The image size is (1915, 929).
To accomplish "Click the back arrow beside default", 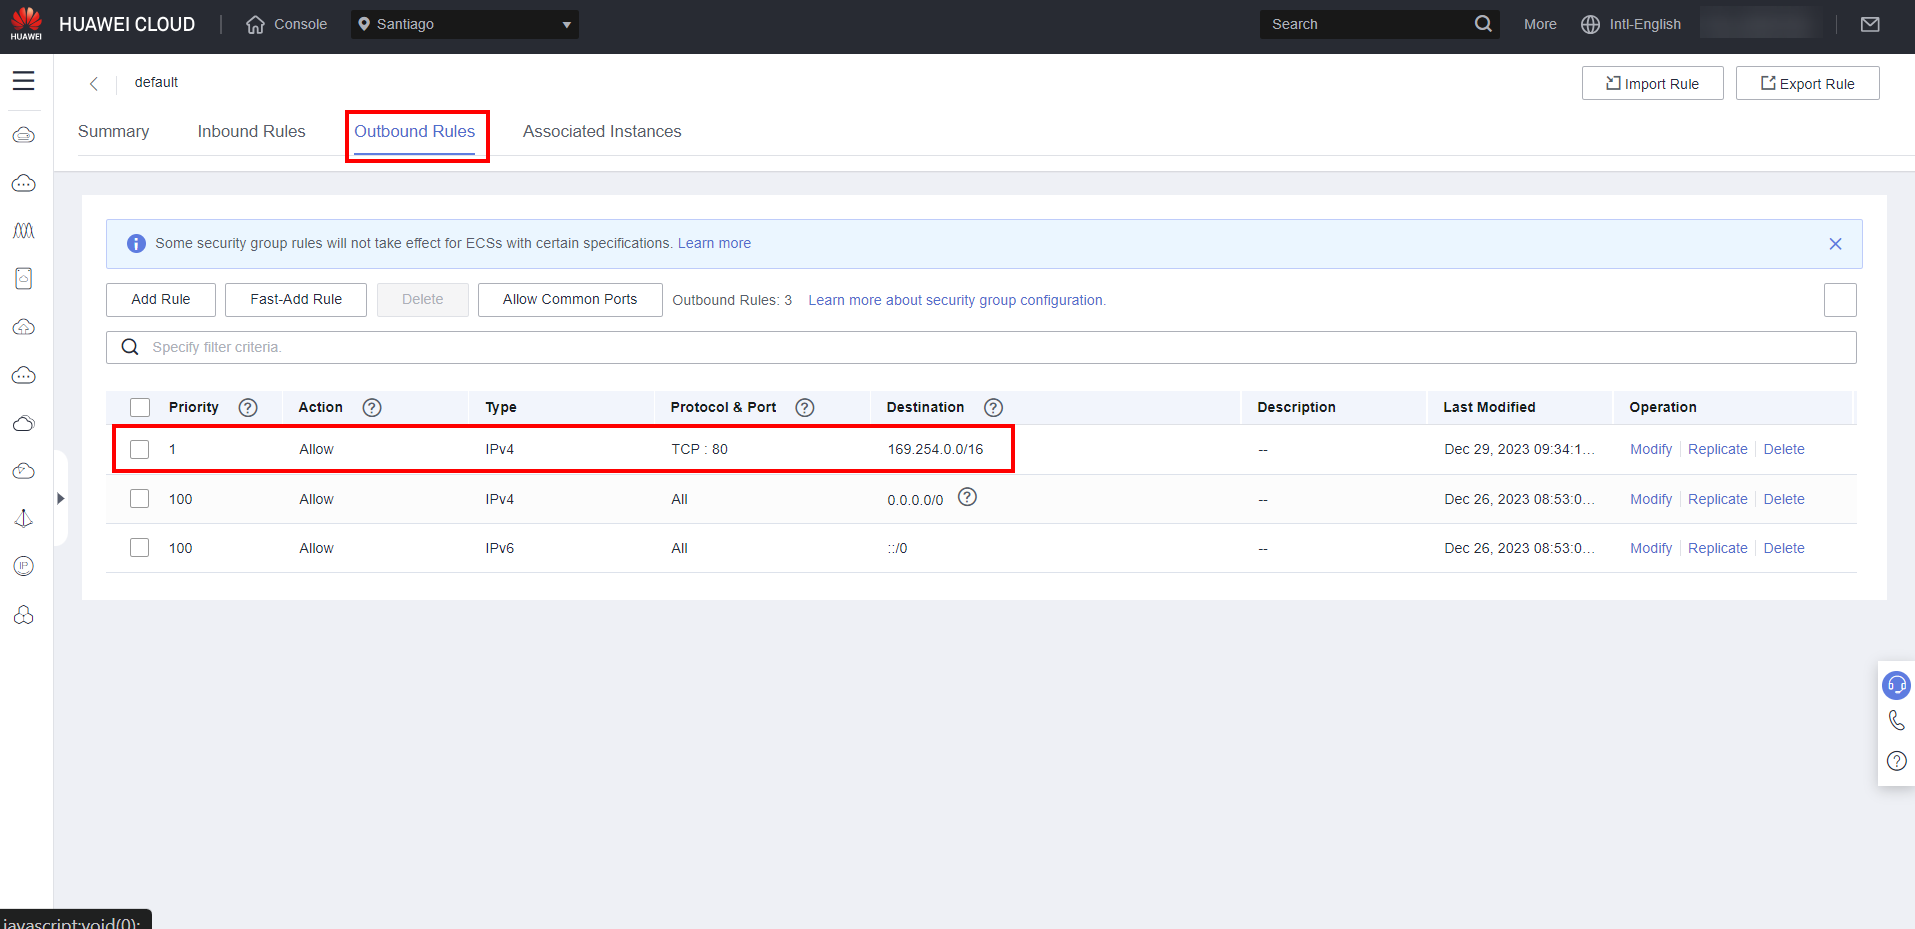I will [94, 83].
